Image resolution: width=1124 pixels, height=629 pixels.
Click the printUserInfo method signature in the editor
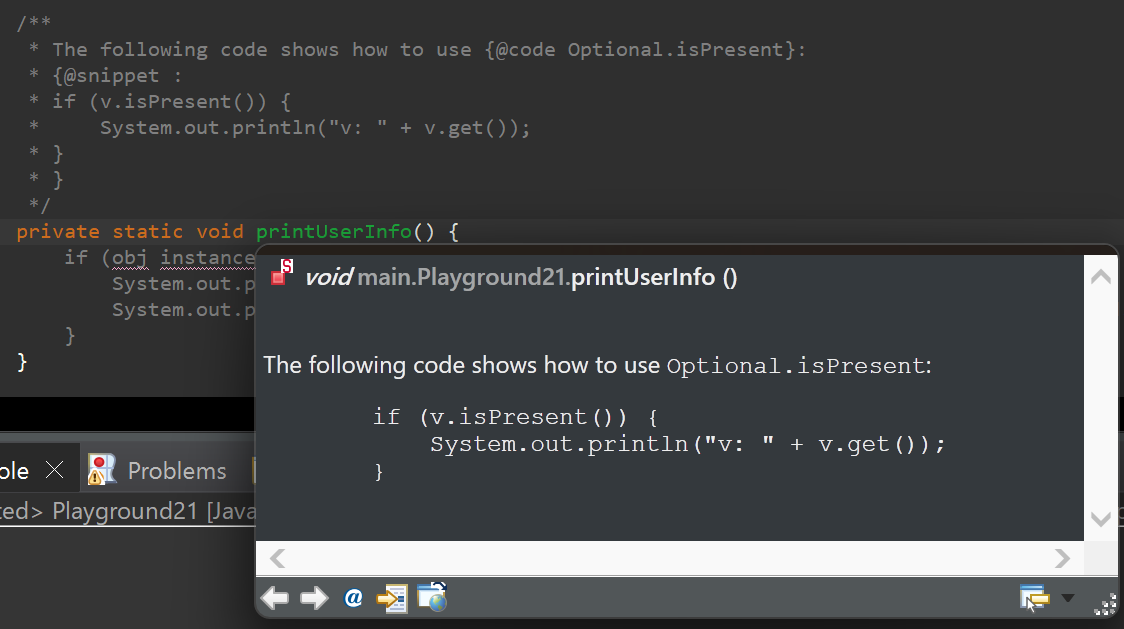pyautogui.click(x=333, y=231)
